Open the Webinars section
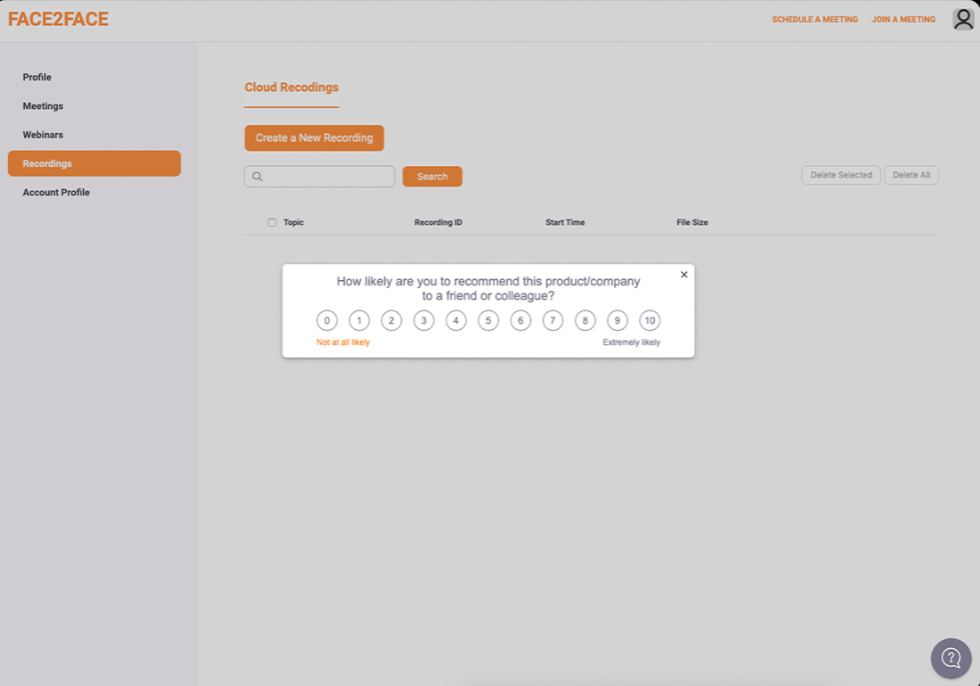The width and height of the screenshot is (980, 686). [43, 134]
